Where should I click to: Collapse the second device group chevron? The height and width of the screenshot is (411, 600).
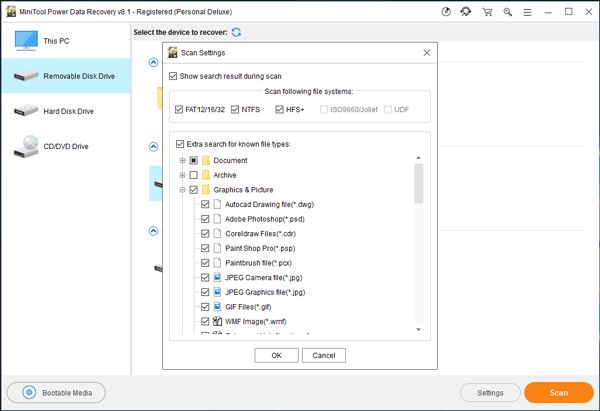pyautogui.click(x=153, y=146)
